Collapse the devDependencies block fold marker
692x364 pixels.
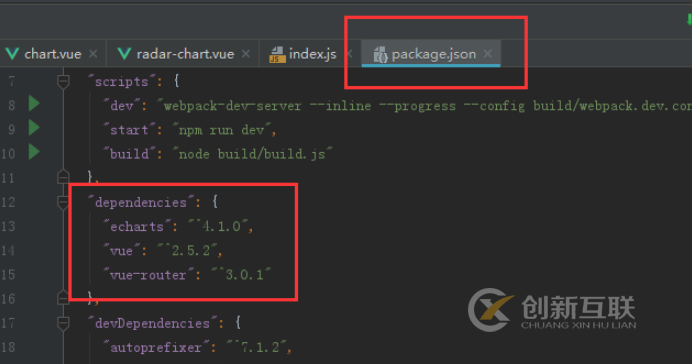[x=63, y=323]
